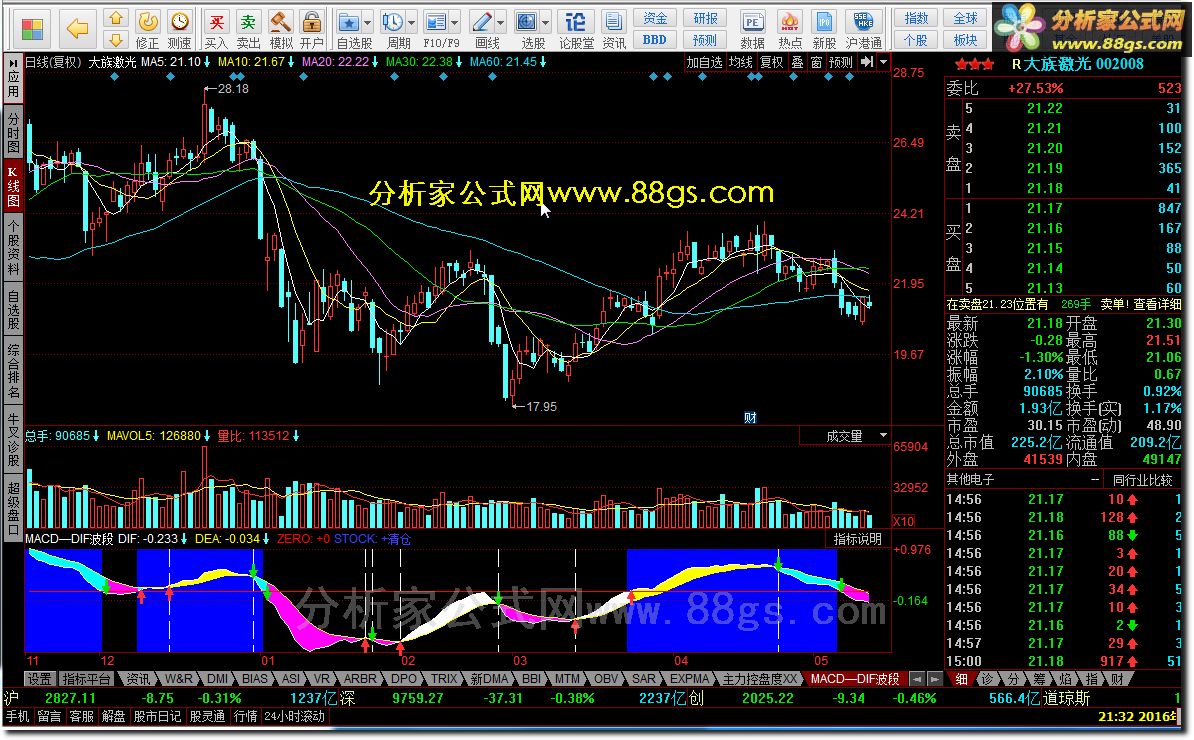This screenshot has width=1194, height=740.
Task: Click 加自选 add to watchlist
Action: 704,62
